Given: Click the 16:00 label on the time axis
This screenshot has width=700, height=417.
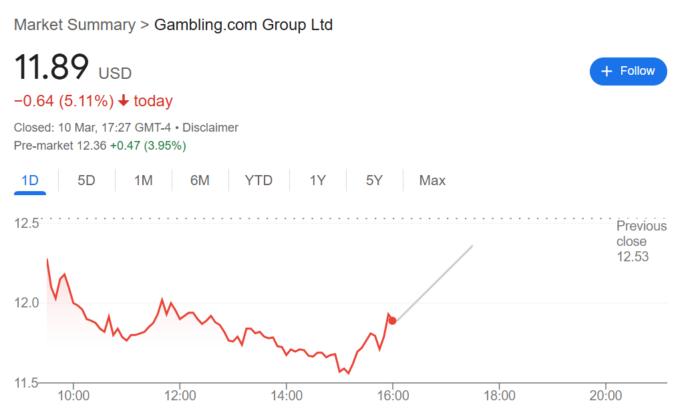Looking at the screenshot, I should (393, 394).
